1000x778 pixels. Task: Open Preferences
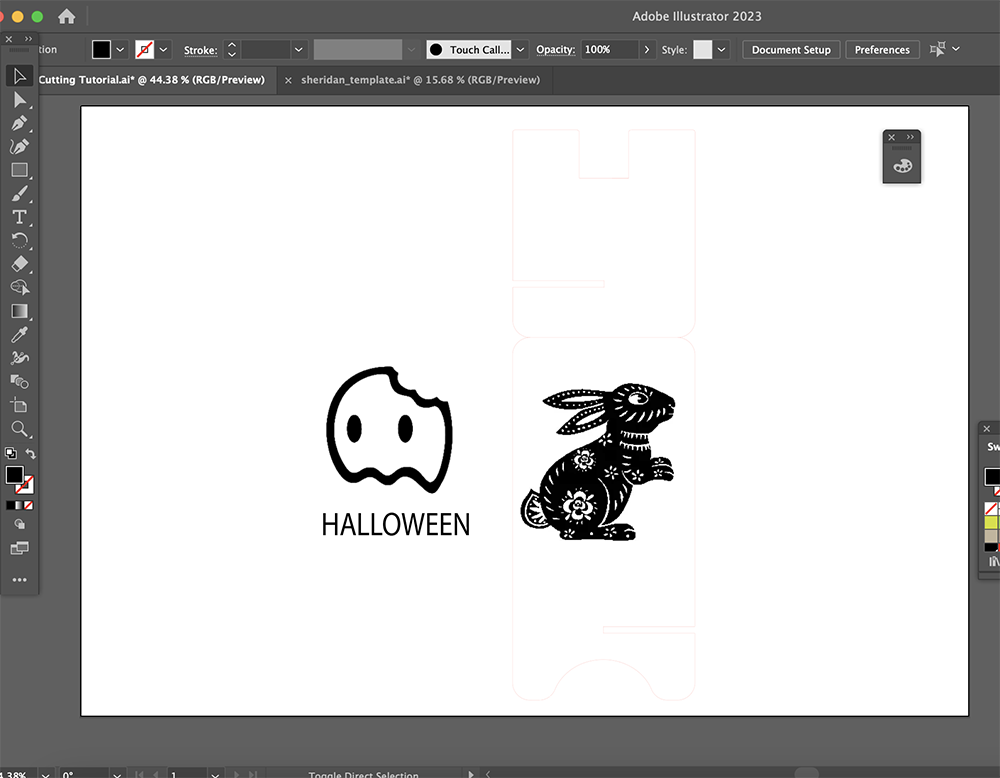[x=882, y=49]
